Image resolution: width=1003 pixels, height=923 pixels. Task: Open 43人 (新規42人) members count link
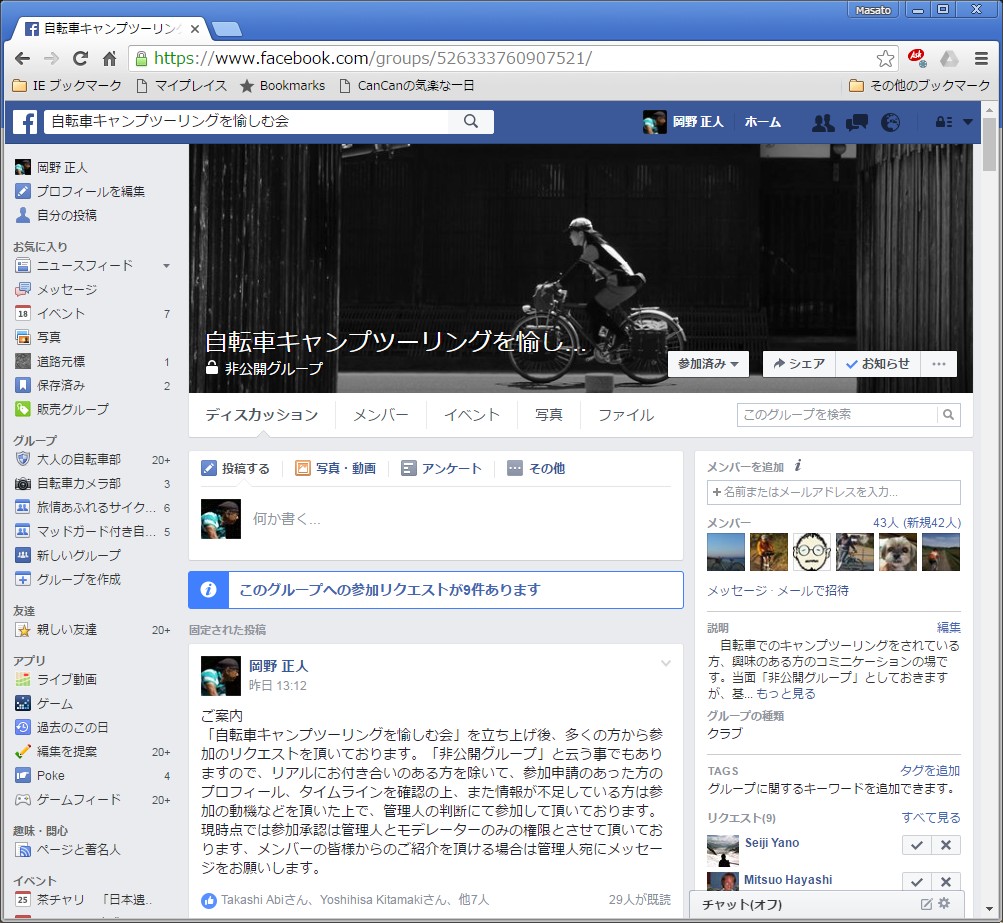click(x=917, y=523)
